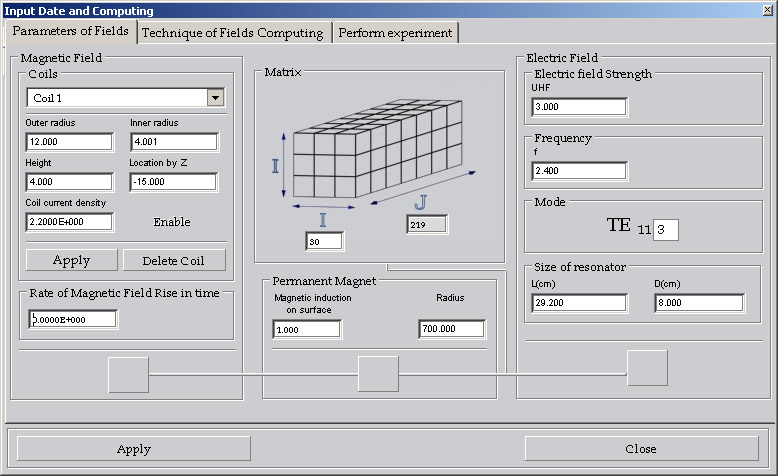Select the Parameters of Fields tab
This screenshot has width=778, height=476.
tap(70, 32)
